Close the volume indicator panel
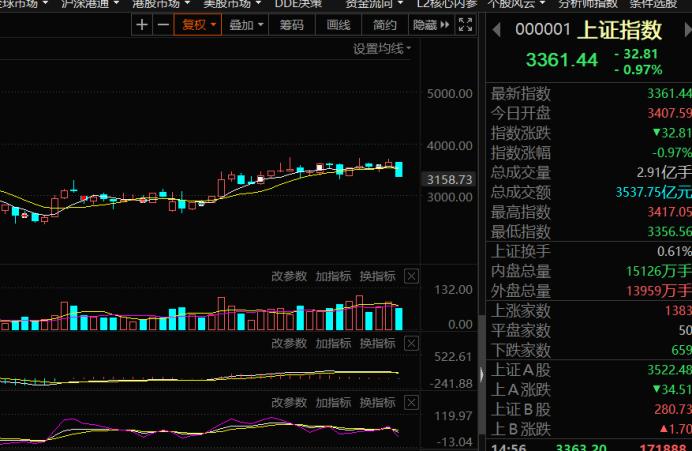This screenshot has width=692, height=451. point(410,276)
